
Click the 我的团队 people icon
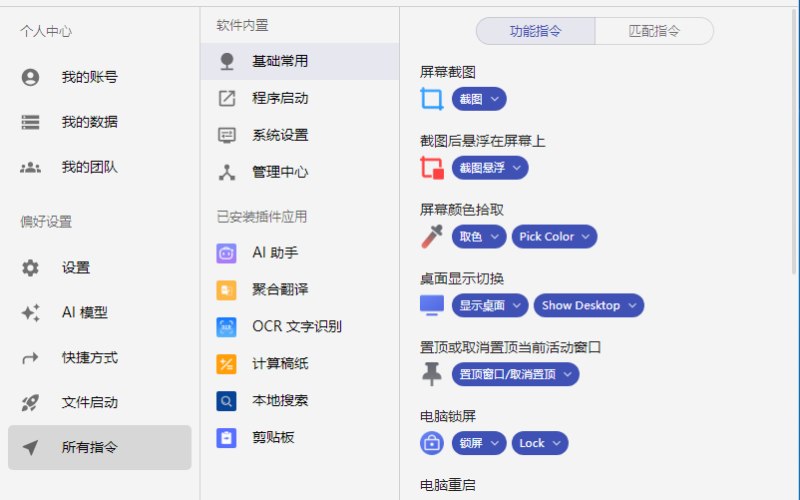[x=30, y=167]
